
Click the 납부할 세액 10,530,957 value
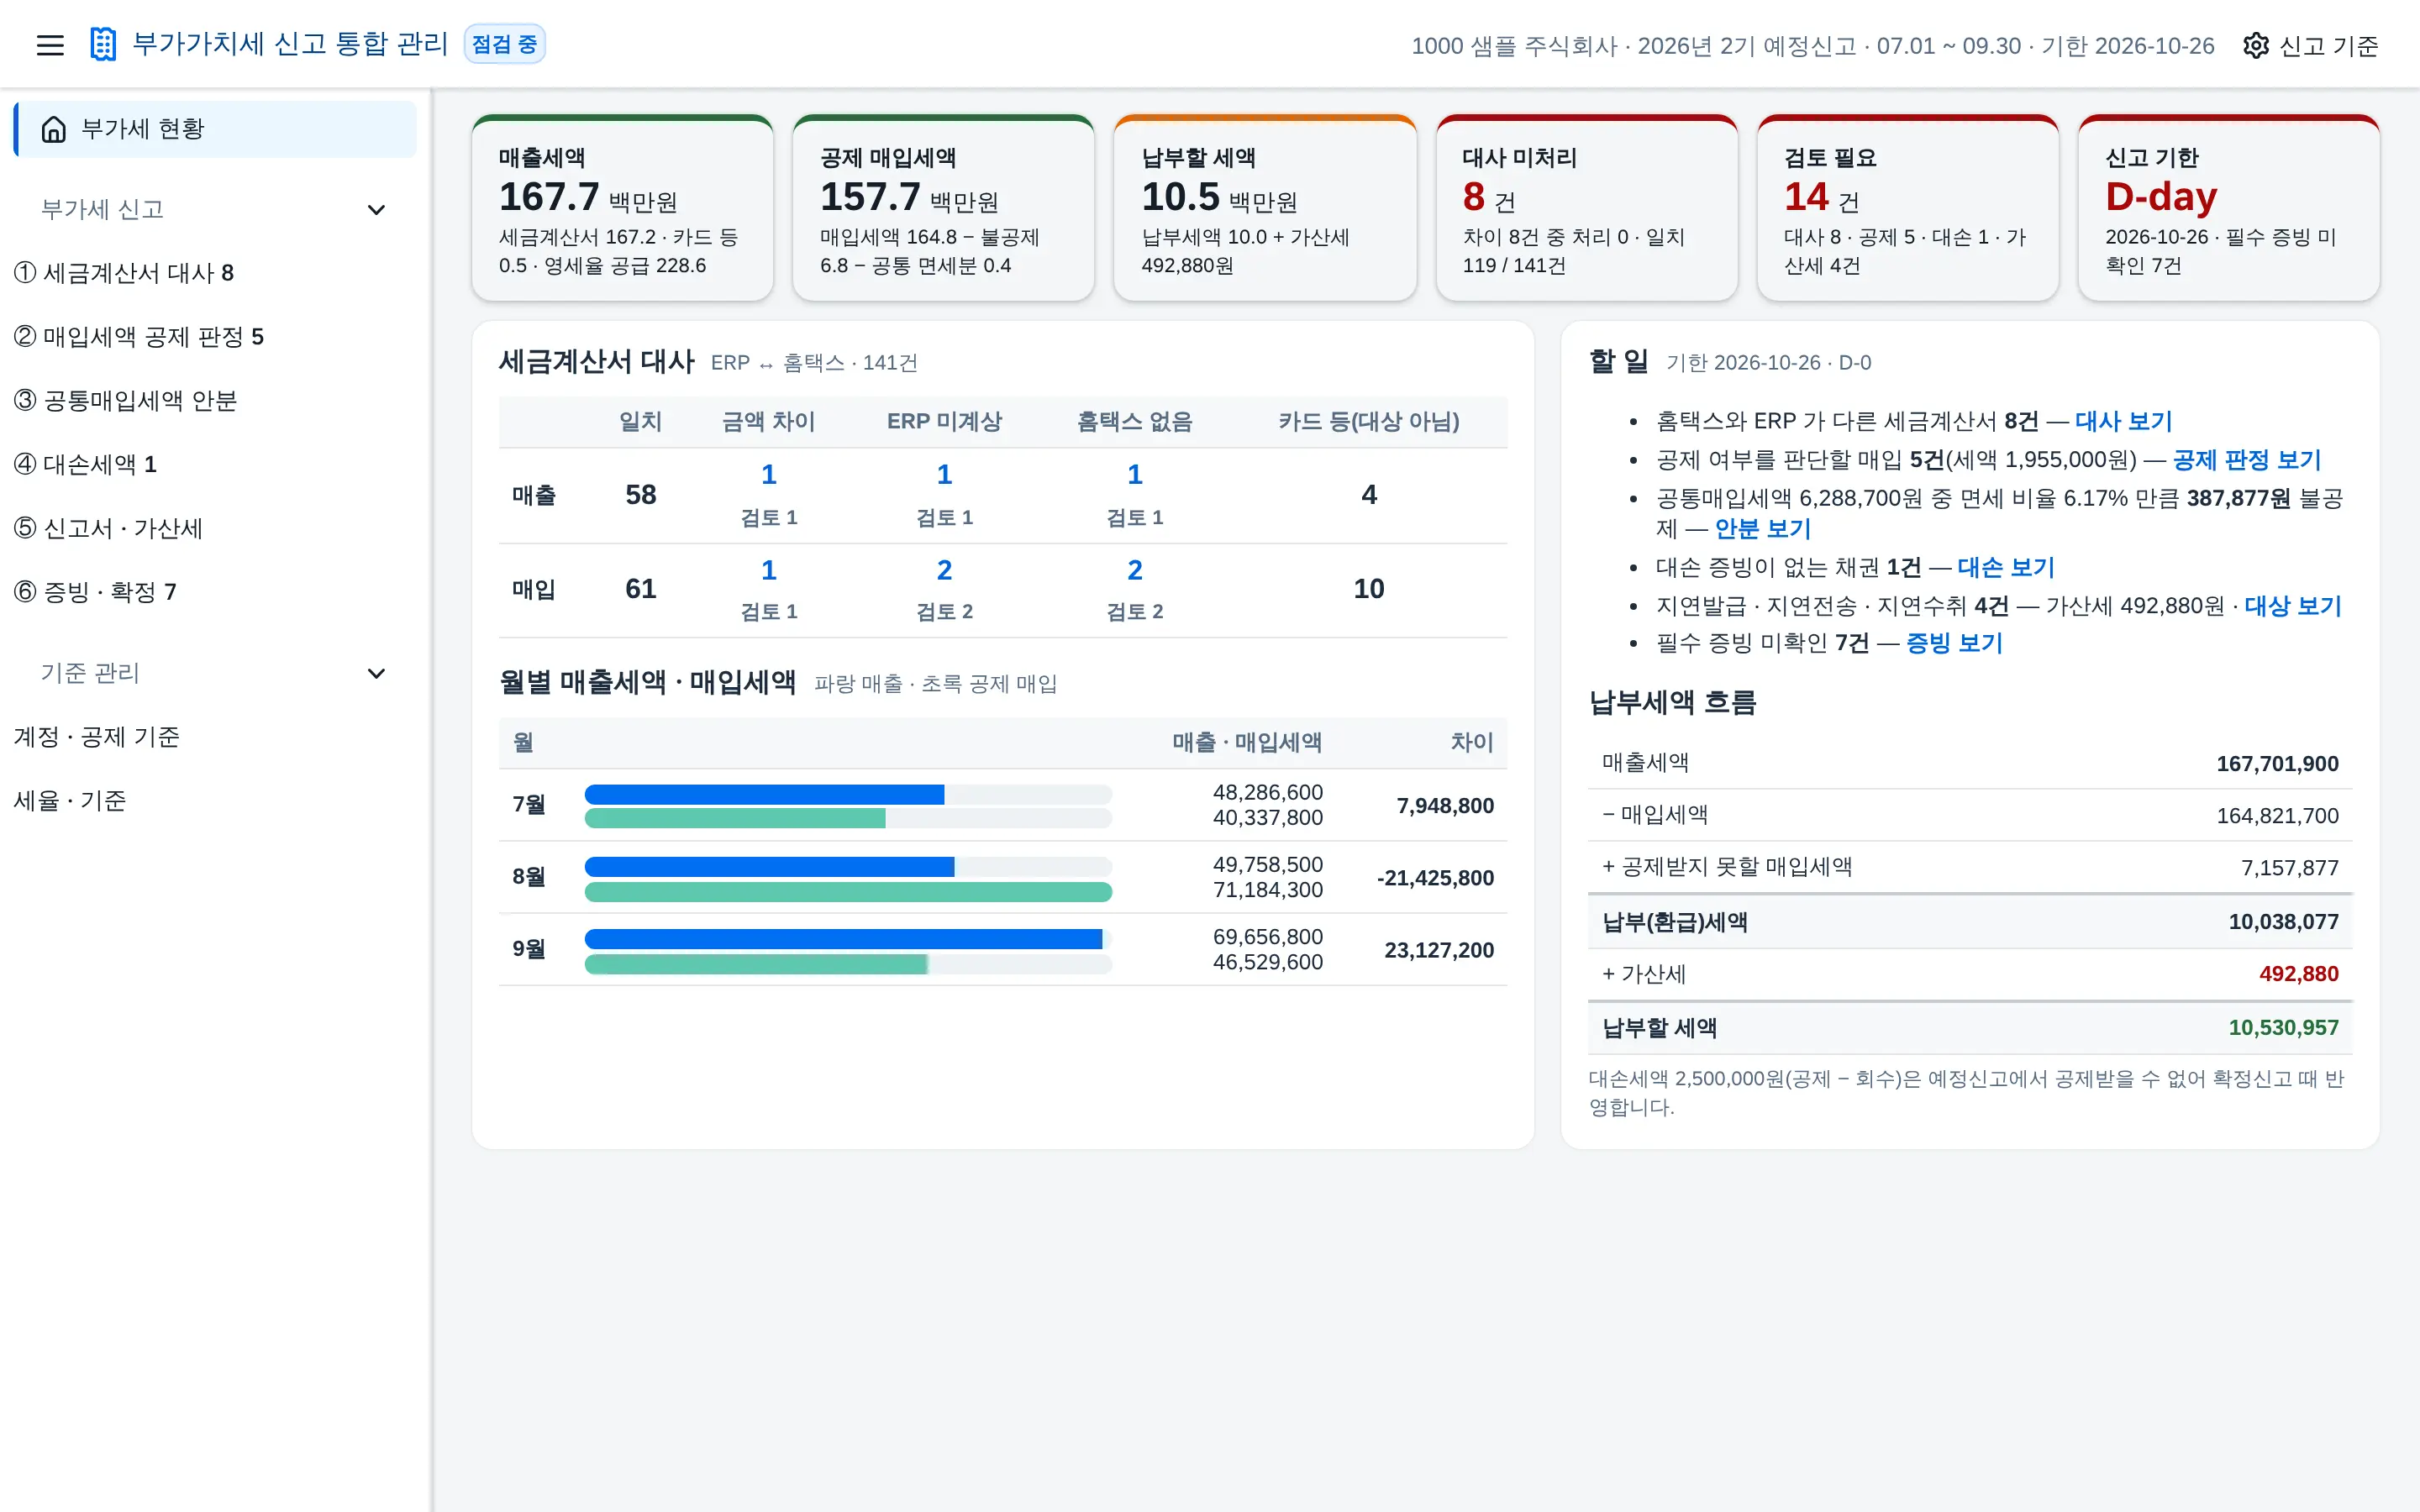[2283, 1028]
